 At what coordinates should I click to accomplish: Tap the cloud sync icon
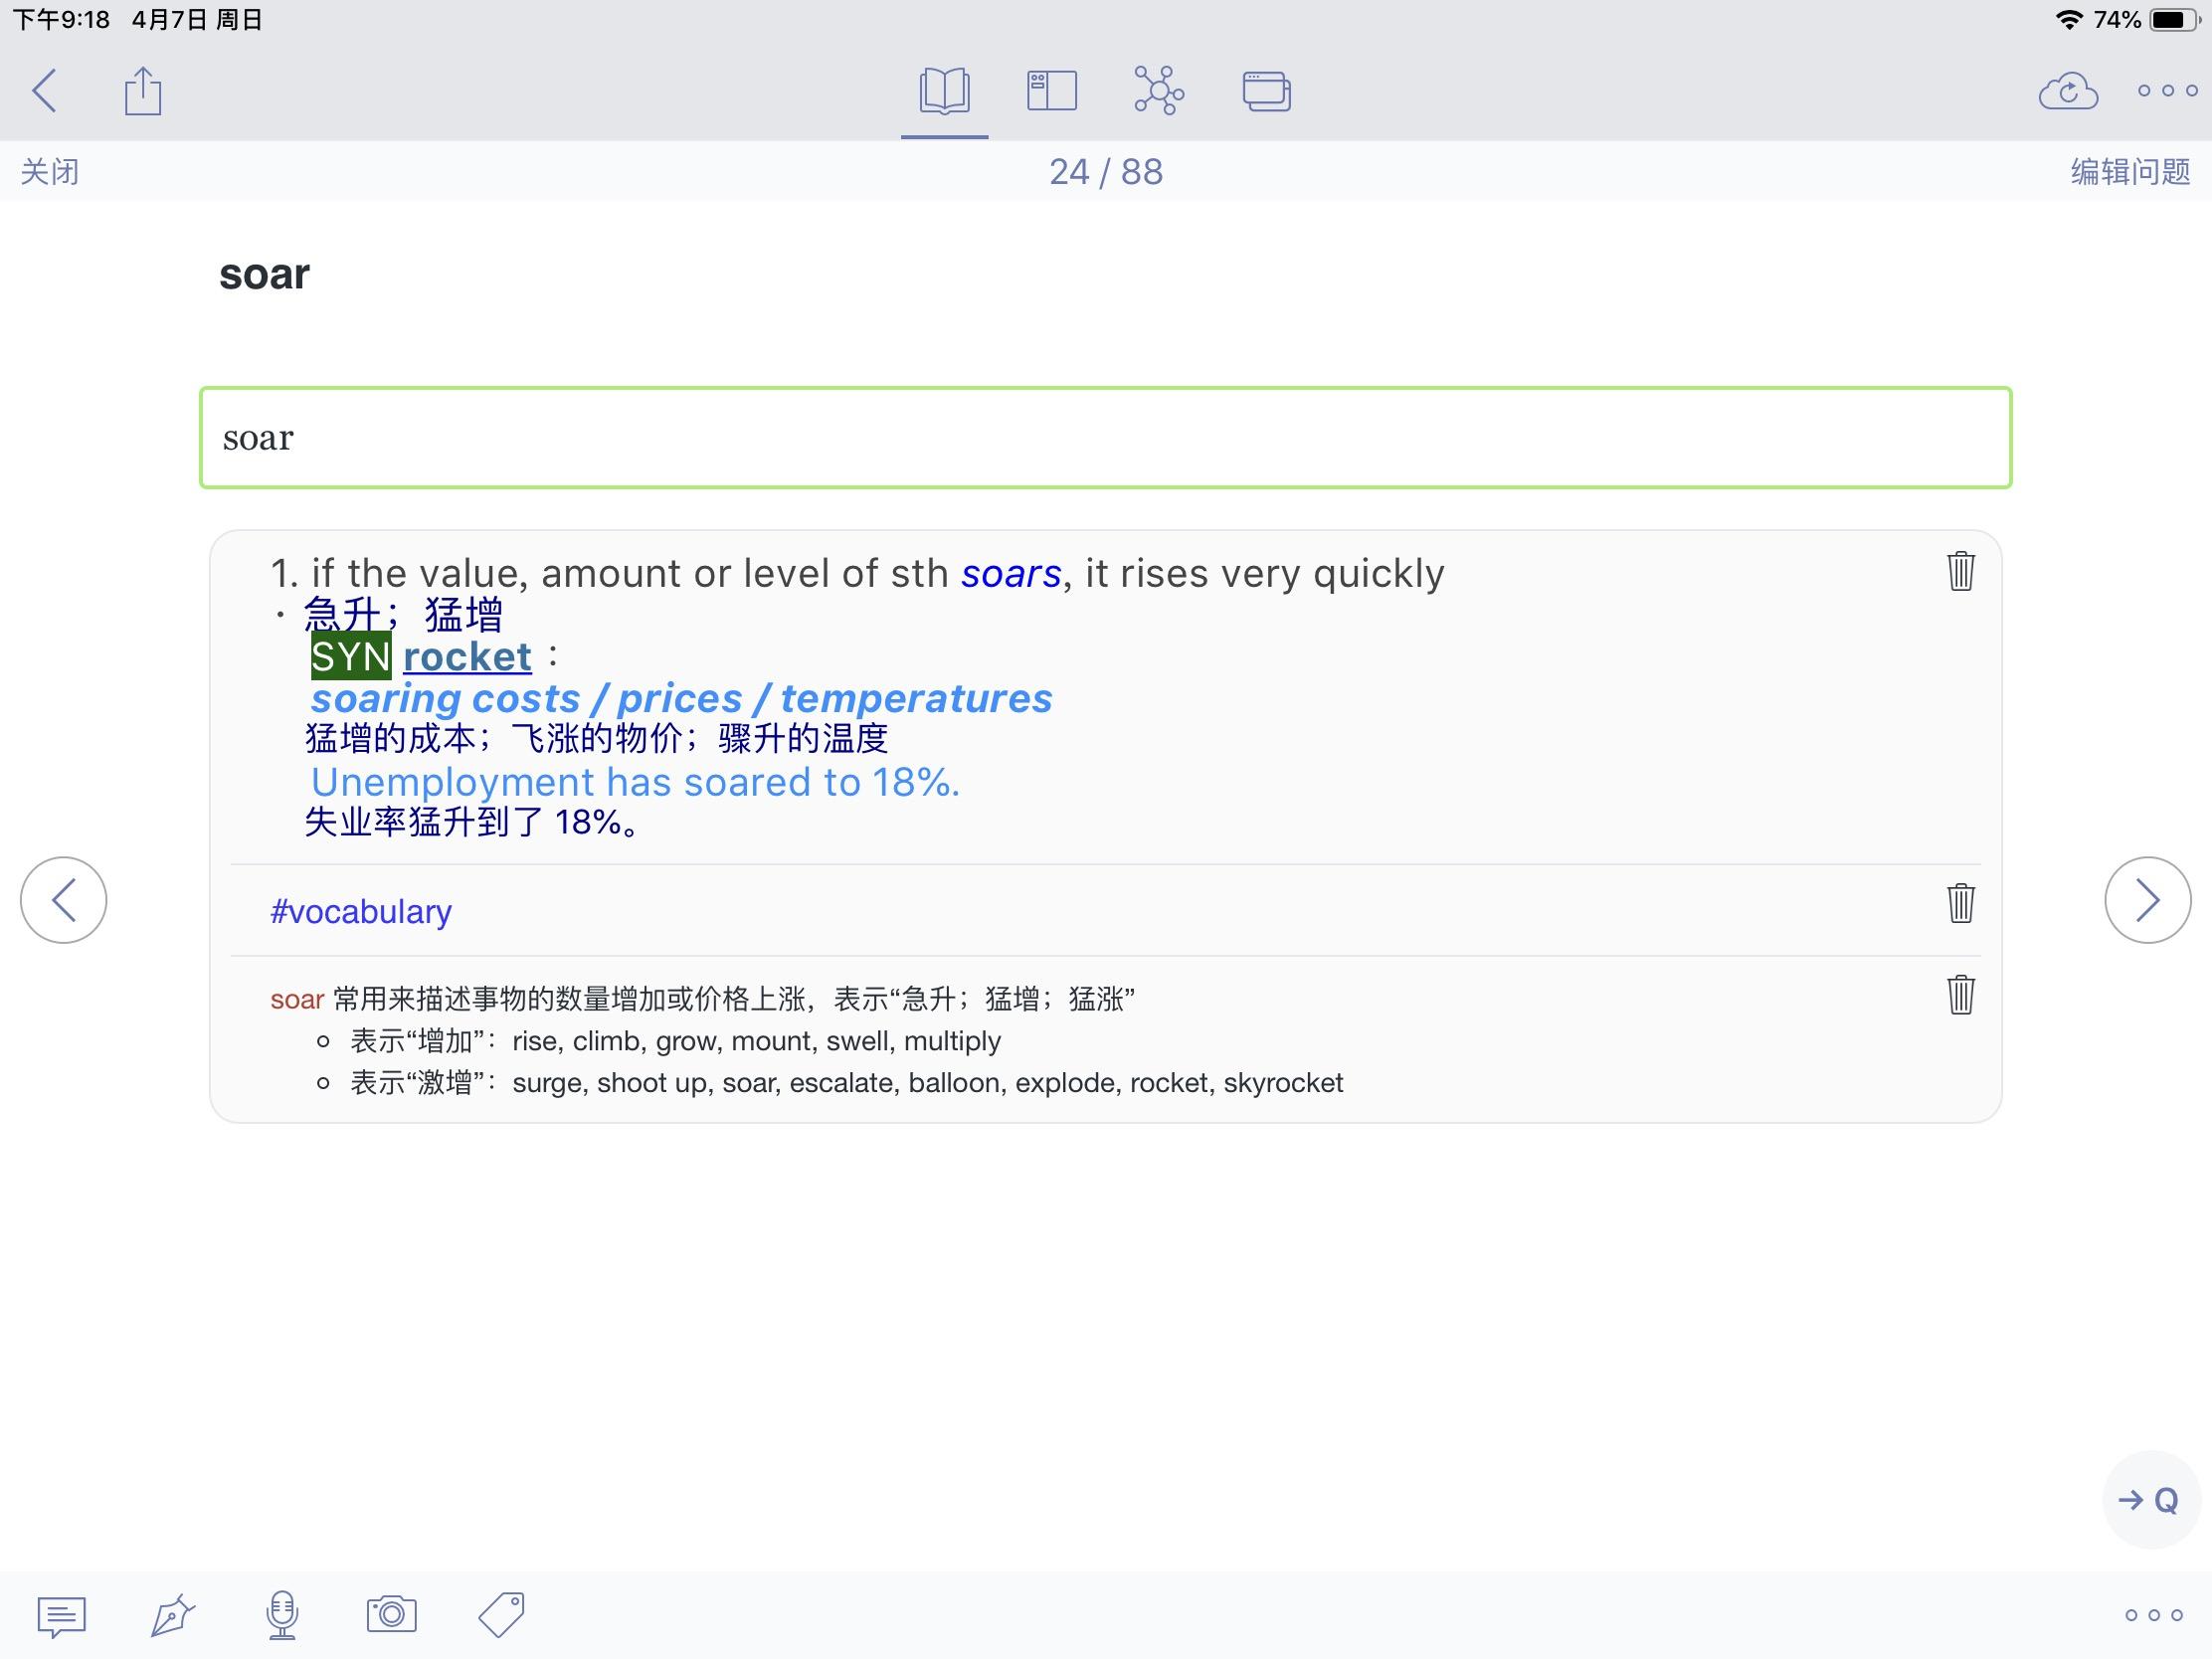tap(2068, 91)
